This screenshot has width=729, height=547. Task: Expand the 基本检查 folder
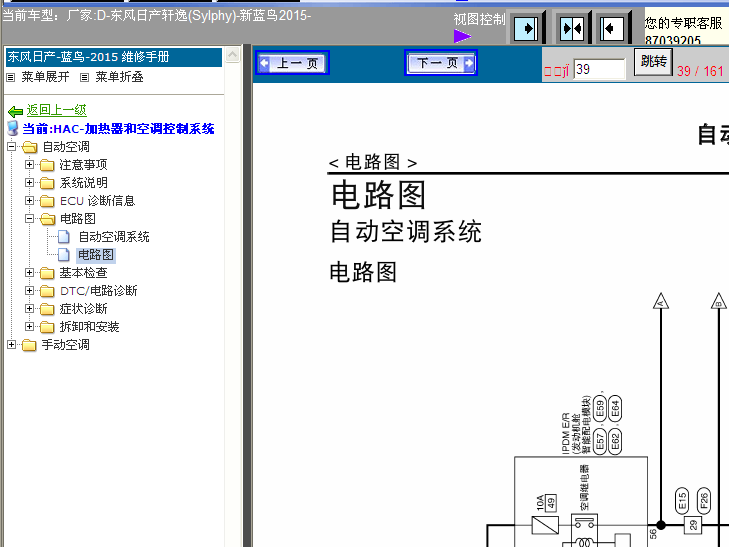click(x=29, y=273)
